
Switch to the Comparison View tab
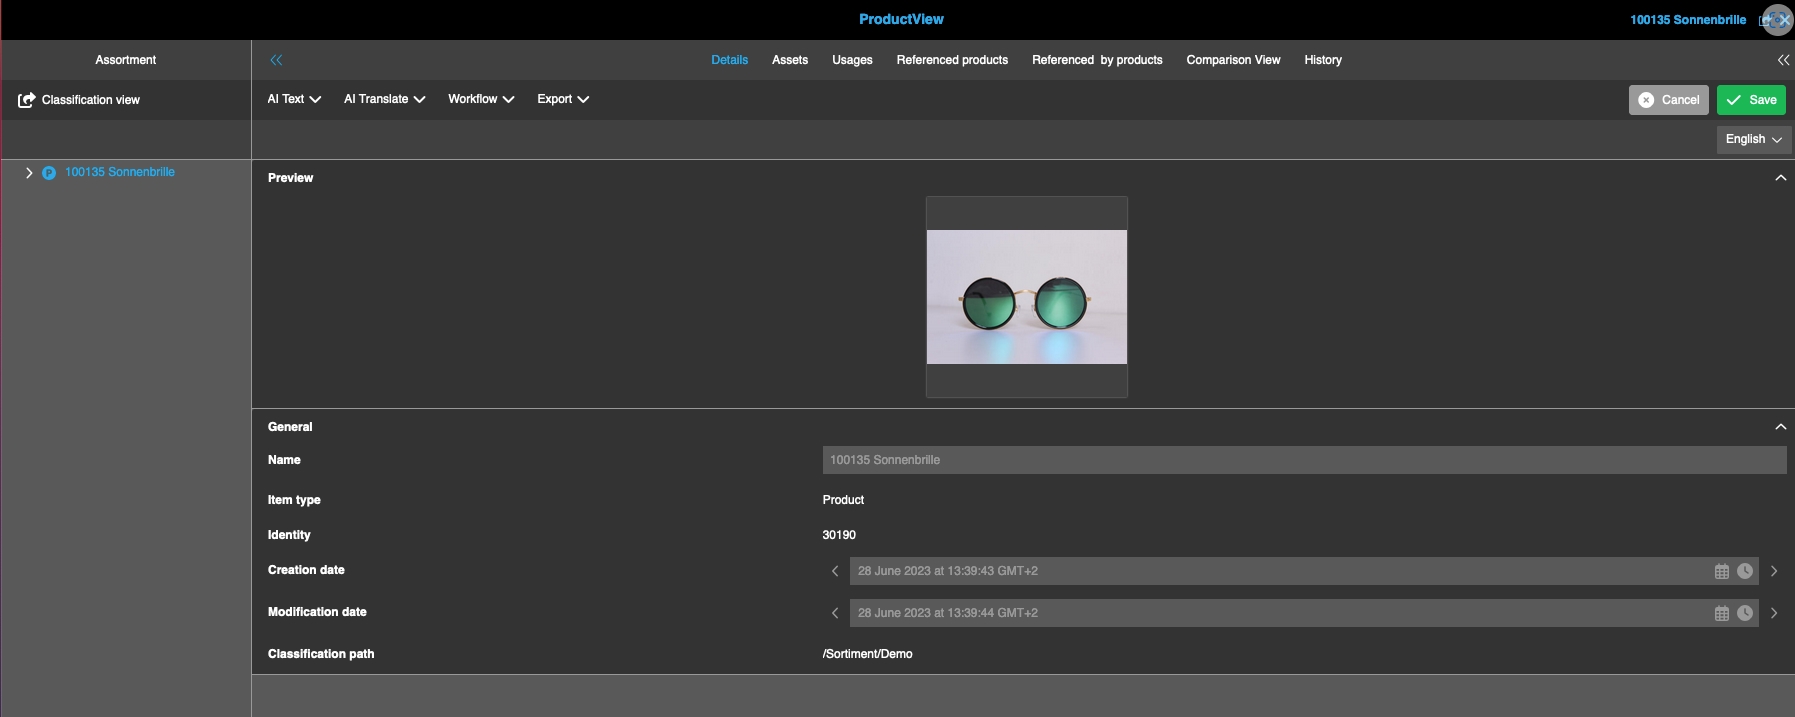coord(1232,60)
